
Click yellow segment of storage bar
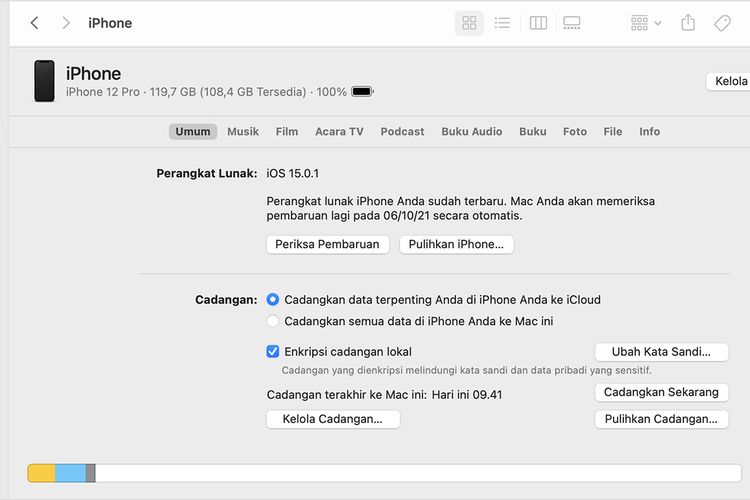(42, 473)
